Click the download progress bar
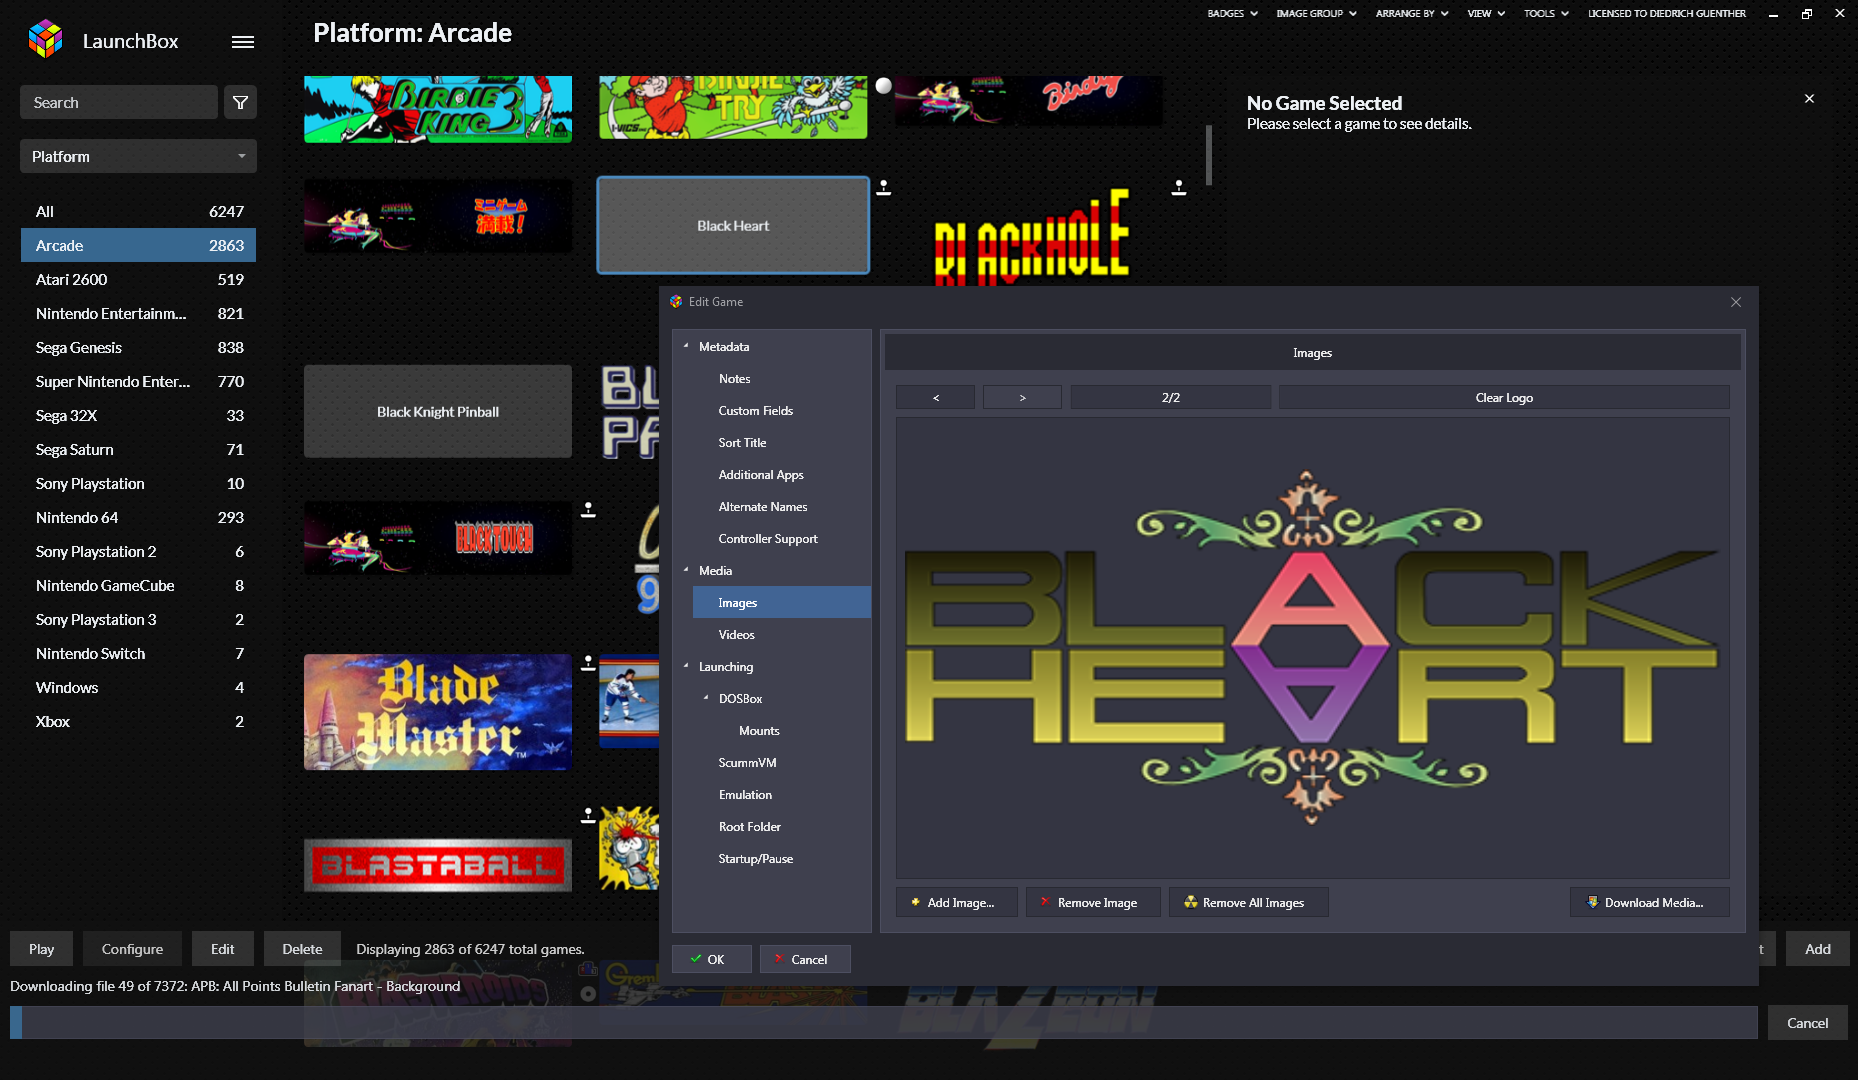This screenshot has width=1858, height=1080. pyautogui.click(x=884, y=1022)
